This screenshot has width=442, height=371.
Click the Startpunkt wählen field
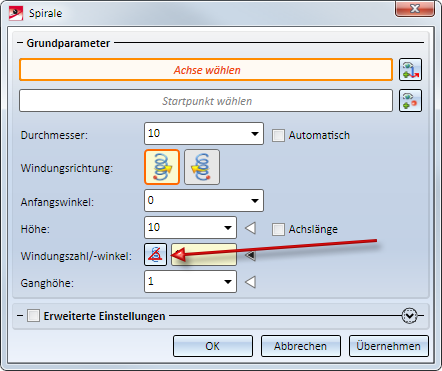[x=206, y=100]
